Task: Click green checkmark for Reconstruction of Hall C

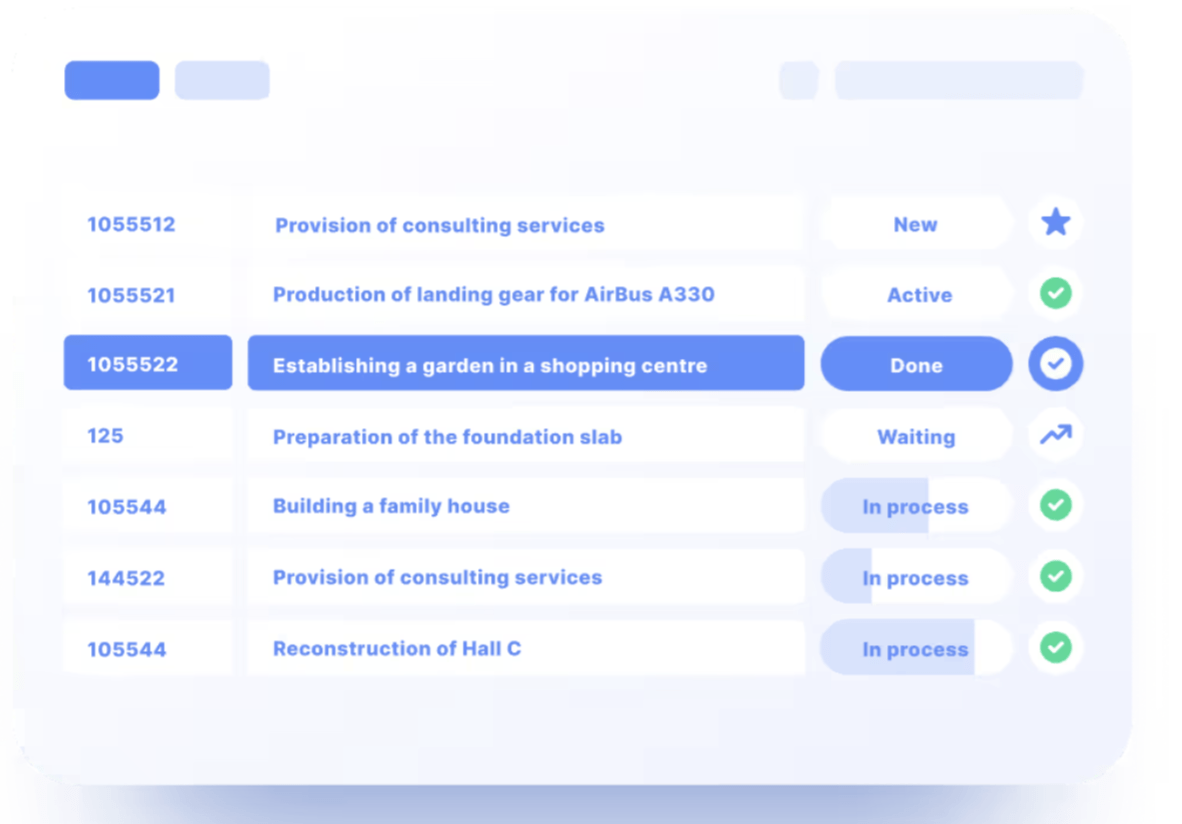Action: [1055, 647]
